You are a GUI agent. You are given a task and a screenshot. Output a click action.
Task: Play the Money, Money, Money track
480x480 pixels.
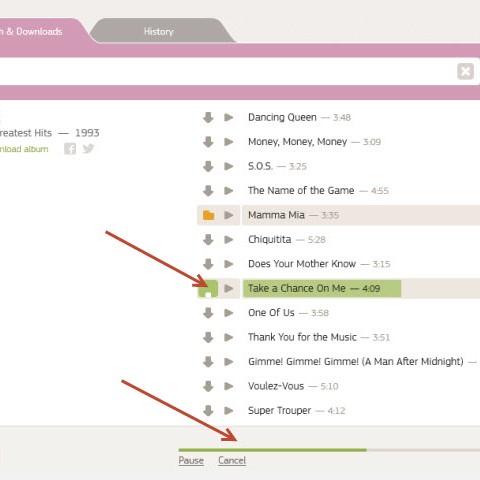229,142
